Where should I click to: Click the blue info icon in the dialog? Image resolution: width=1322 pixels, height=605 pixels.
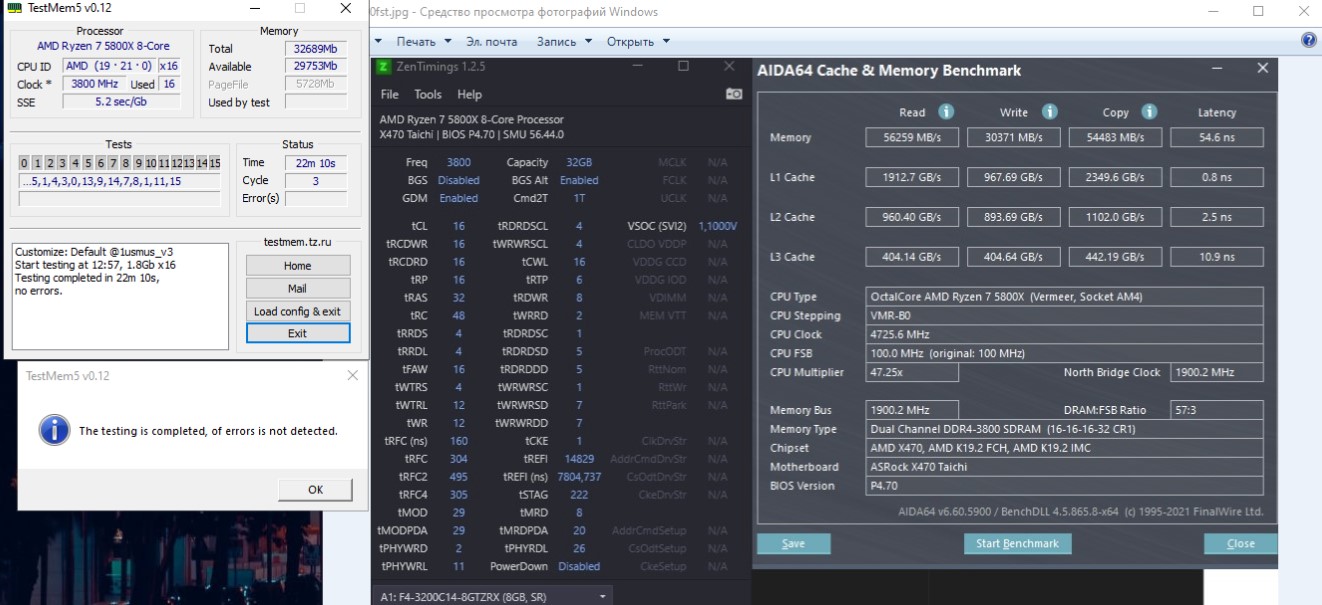(x=54, y=430)
